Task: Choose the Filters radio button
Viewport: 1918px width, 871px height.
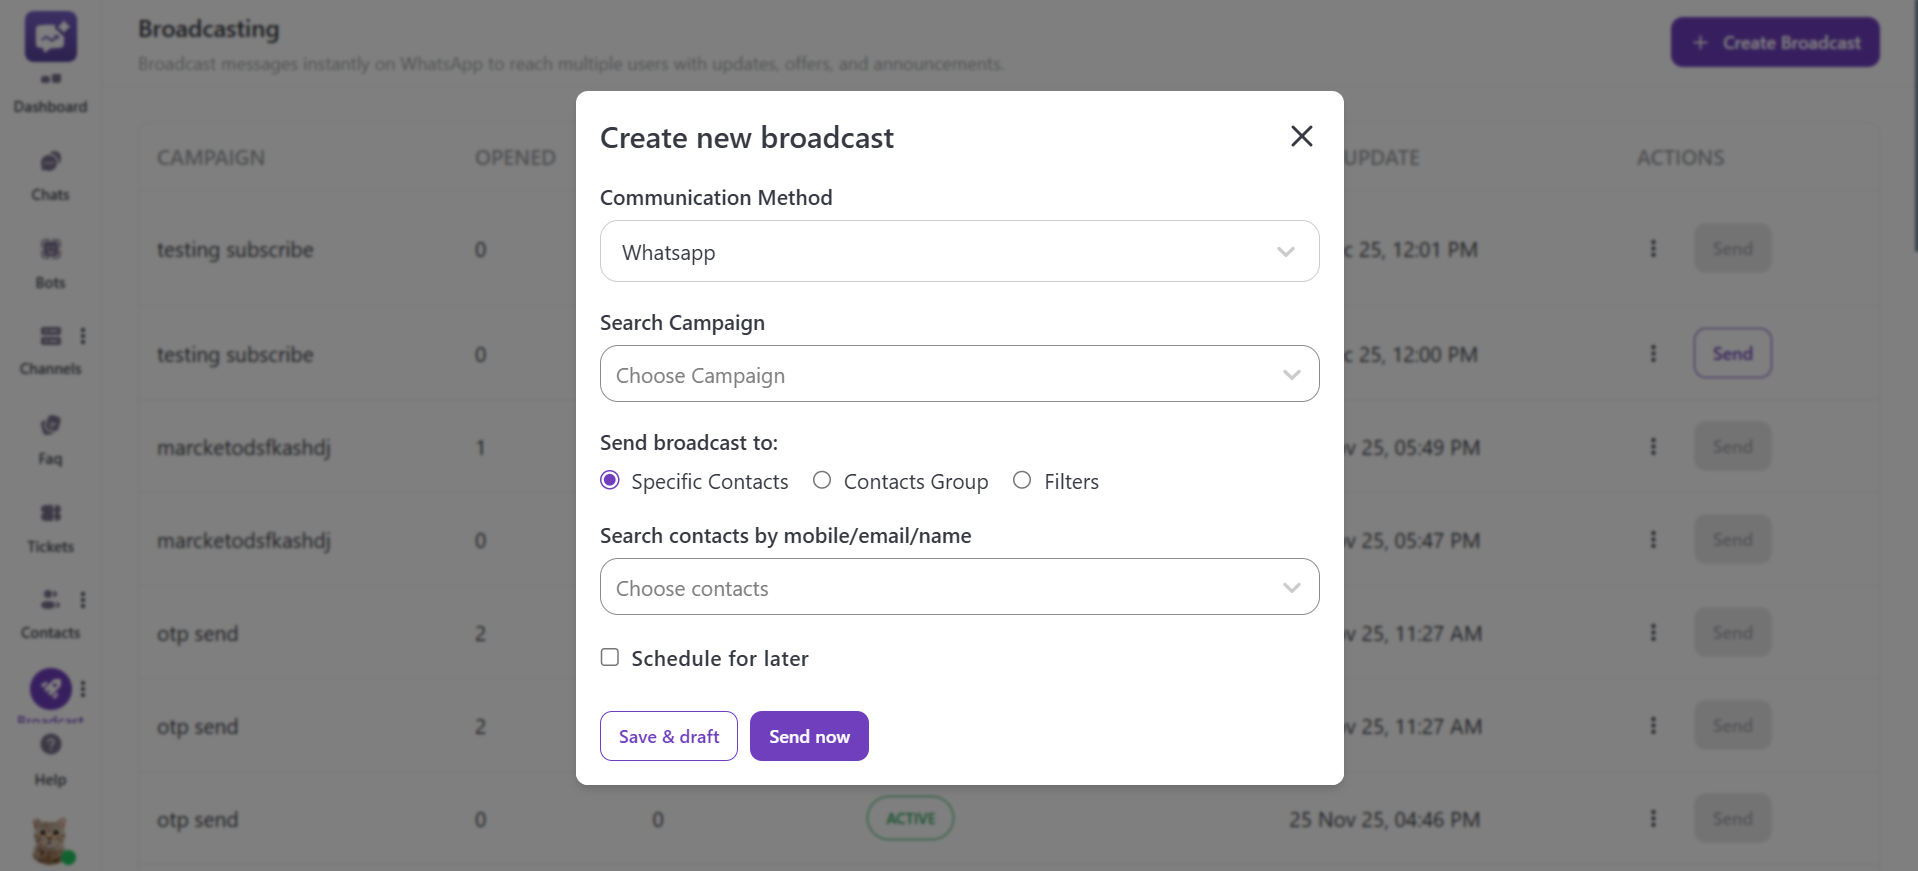Action: (x=1022, y=480)
